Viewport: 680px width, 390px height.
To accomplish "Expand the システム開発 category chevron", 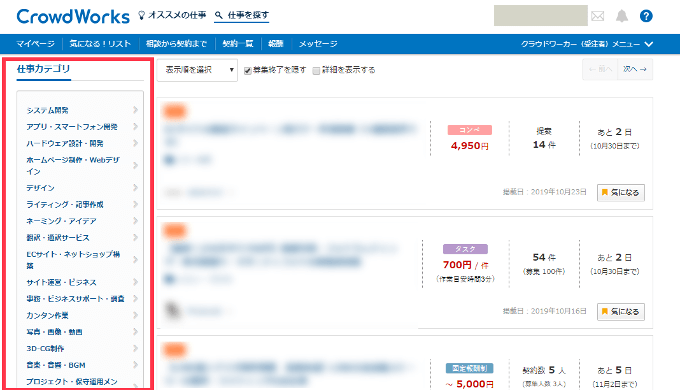I will [x=135, y=110].
